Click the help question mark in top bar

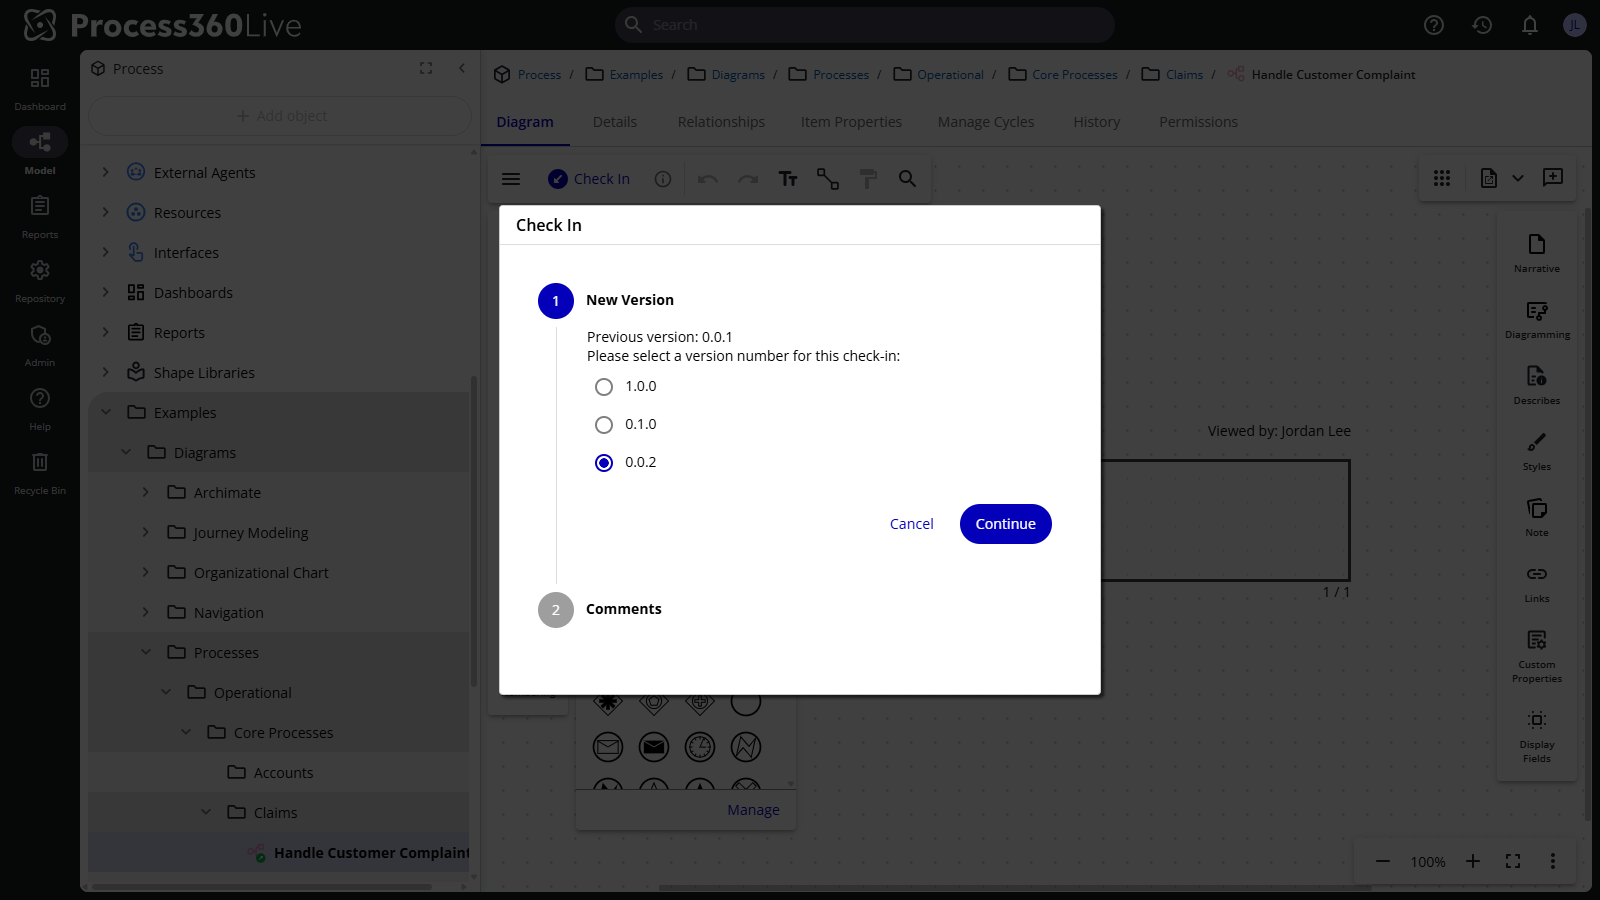point(1434,25)
